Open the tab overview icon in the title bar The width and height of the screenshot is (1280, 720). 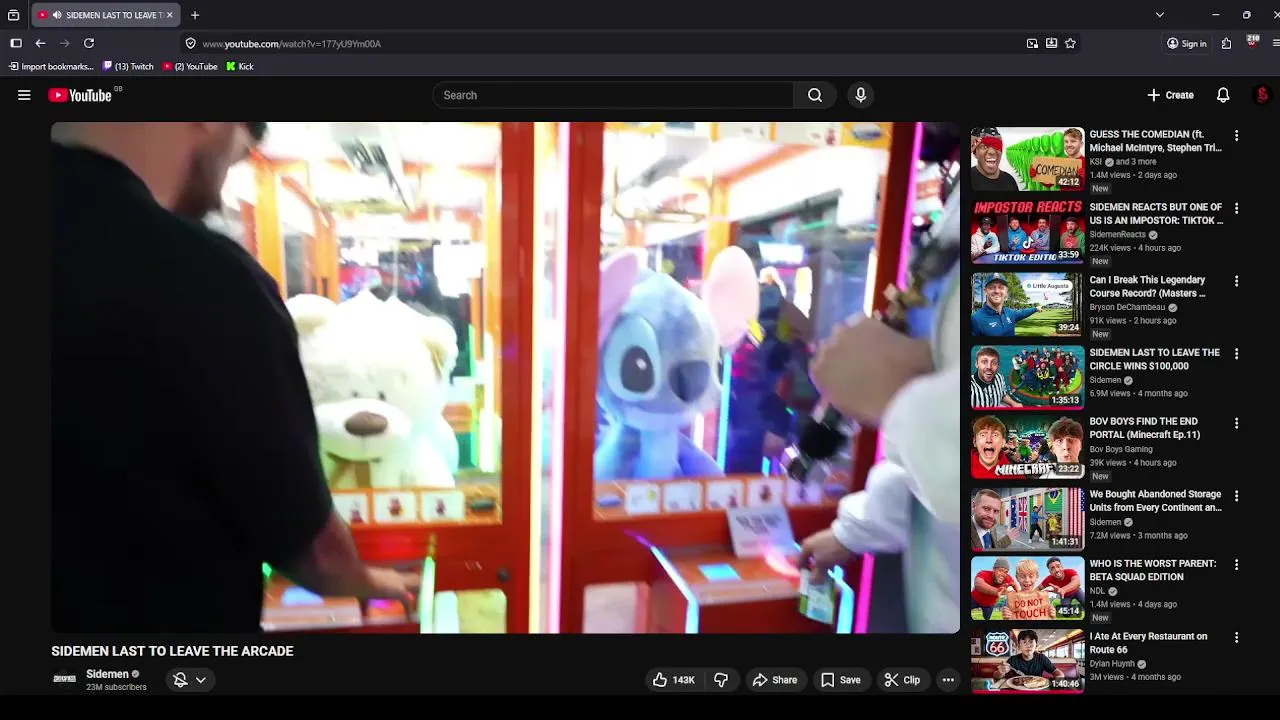pyautogui.click(x=13, y=15)
